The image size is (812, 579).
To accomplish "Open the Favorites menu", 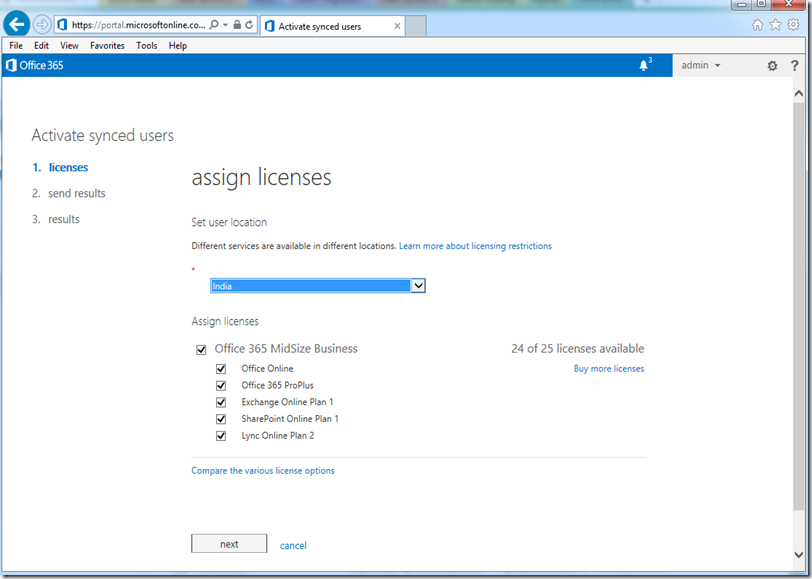I will pyautogui.click(x=107, y=46).
